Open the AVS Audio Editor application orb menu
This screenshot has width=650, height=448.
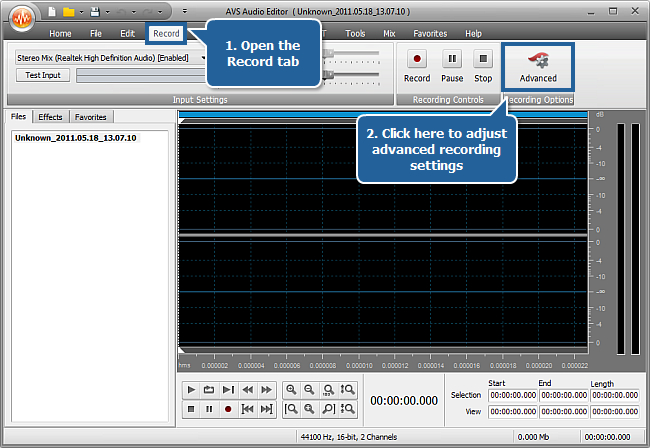[22, 17]
